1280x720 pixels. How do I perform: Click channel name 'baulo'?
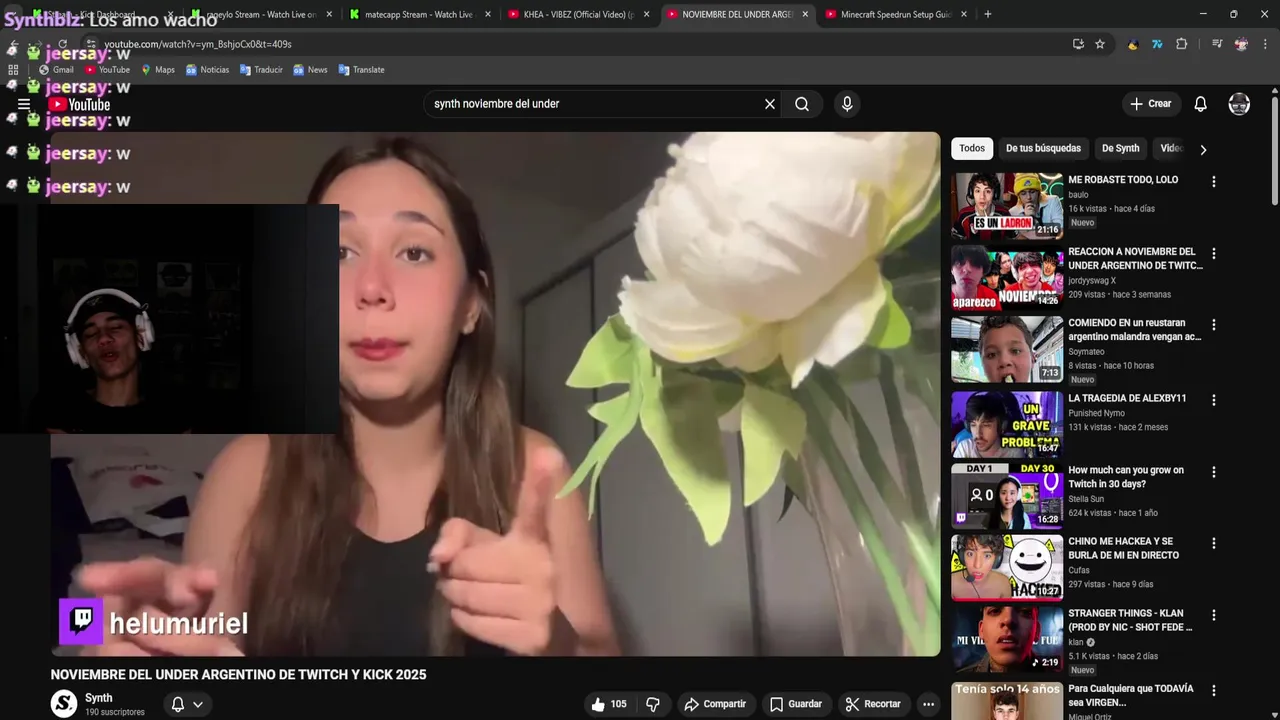tap(1078, 195)
